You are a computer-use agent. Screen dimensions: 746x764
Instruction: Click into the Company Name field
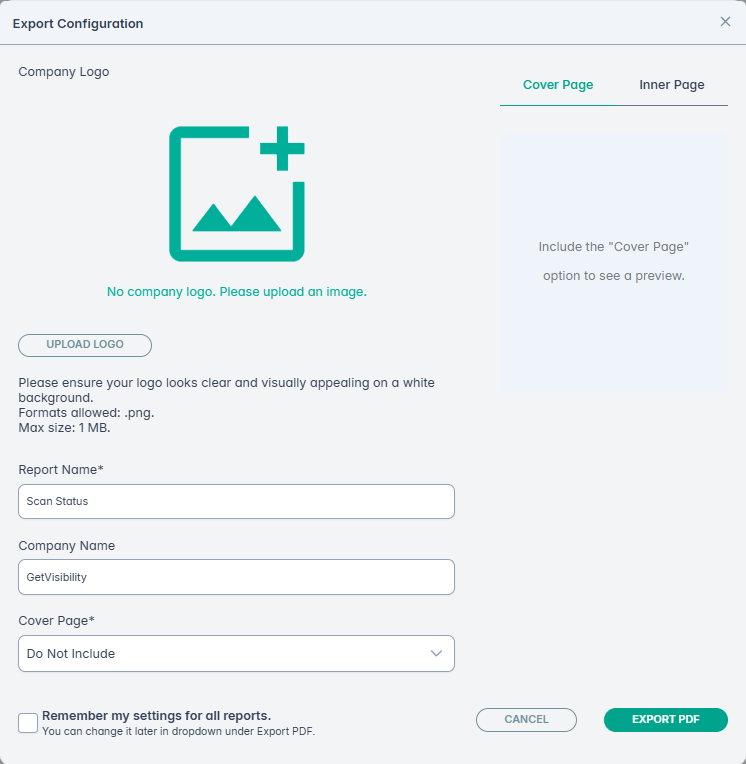[236, 577]
